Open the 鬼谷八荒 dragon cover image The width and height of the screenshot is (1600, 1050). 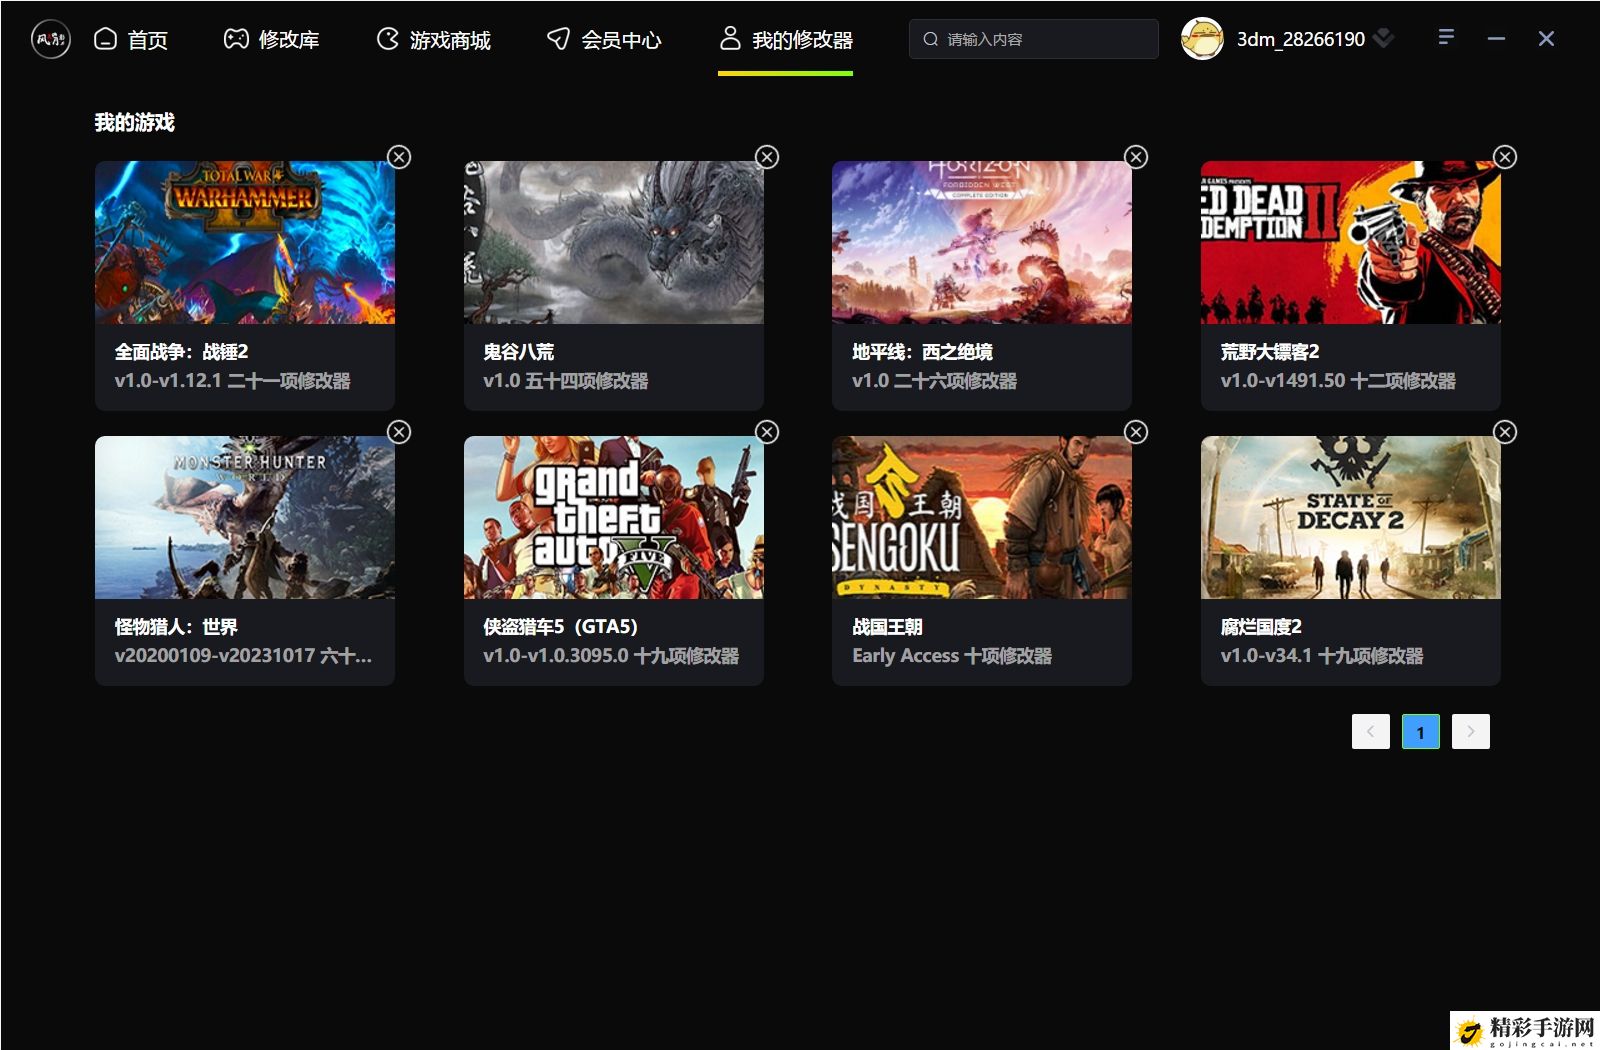614,242
